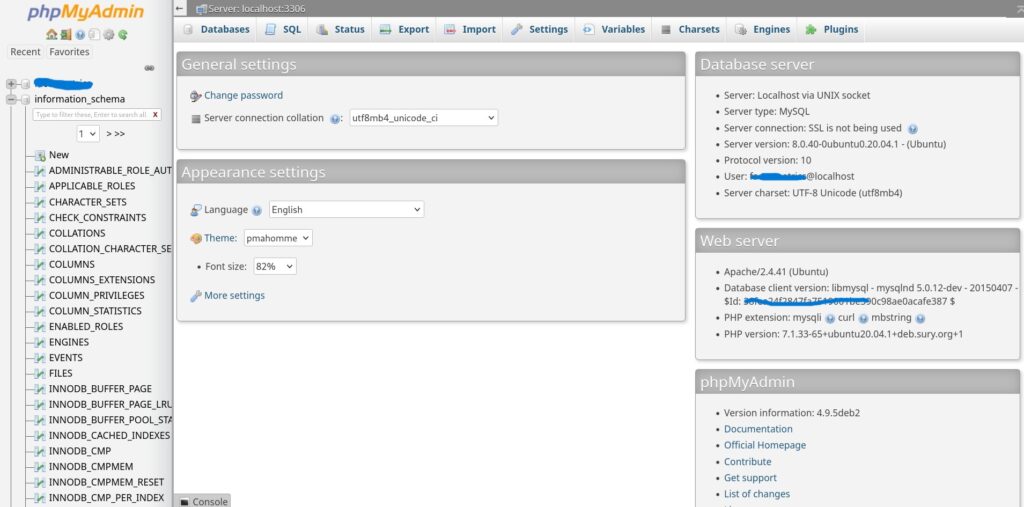The width and height of the screenshot is (1024, 507).
Task: Go to phpMyAdmin home via house icon
Action: tap(51, 35)
